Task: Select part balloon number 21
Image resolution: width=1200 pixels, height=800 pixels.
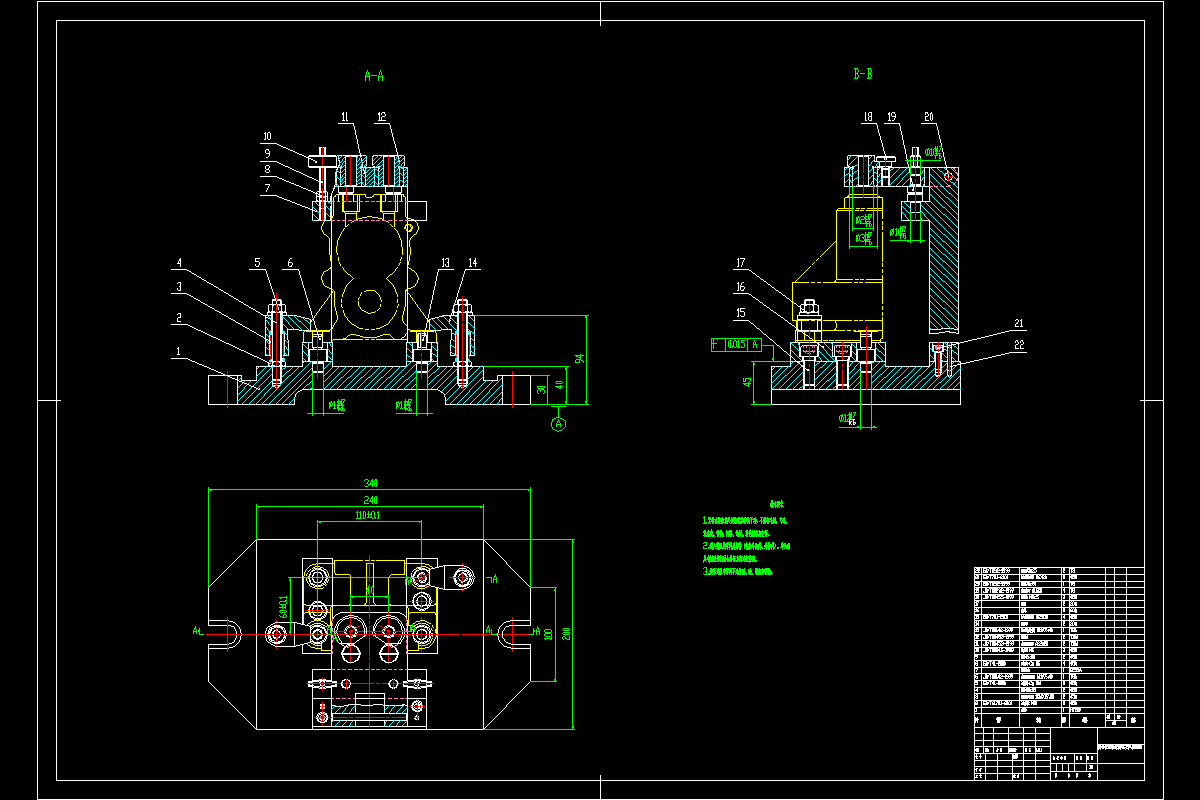Action: (1019, 324)
